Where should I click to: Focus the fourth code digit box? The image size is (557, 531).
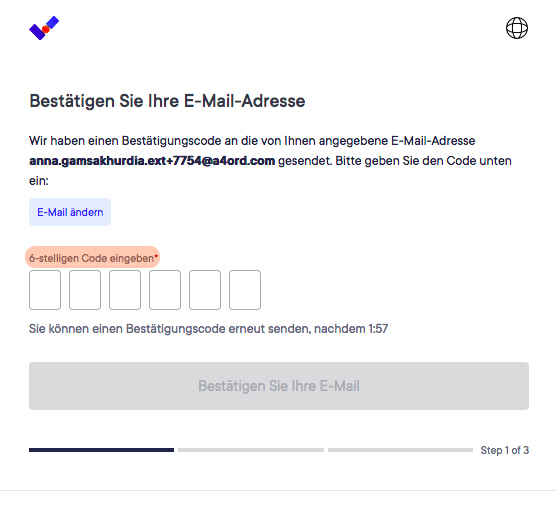pyautogui.click(x=165, y=290)
